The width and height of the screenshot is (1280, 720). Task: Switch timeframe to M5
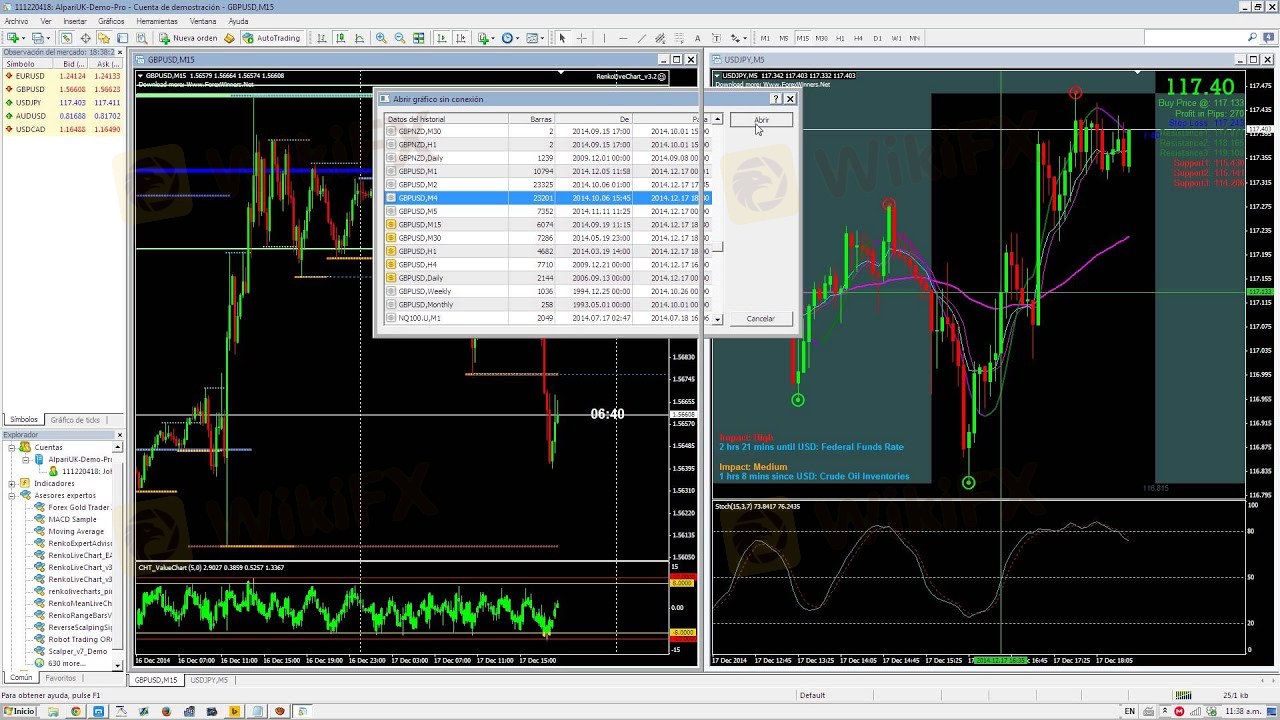pos(784,38)
